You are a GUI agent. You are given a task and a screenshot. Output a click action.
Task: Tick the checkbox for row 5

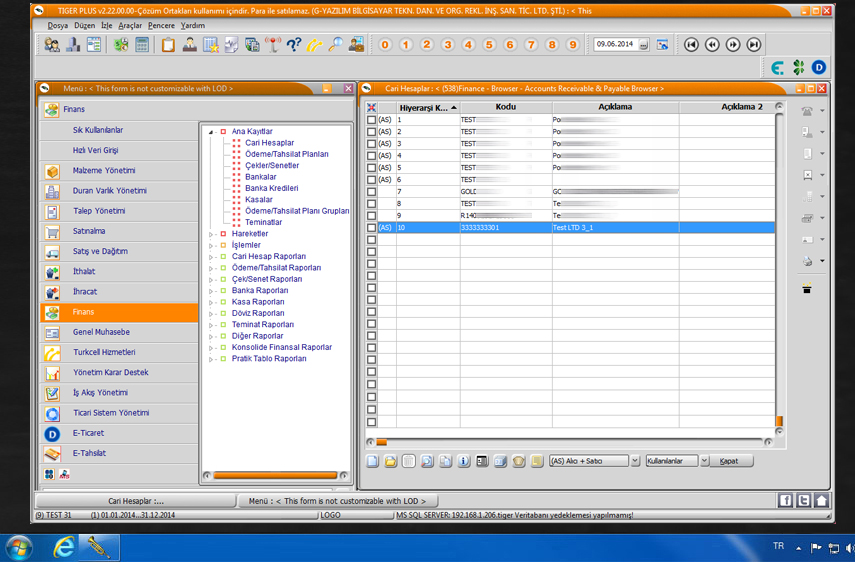pos(371,167)
